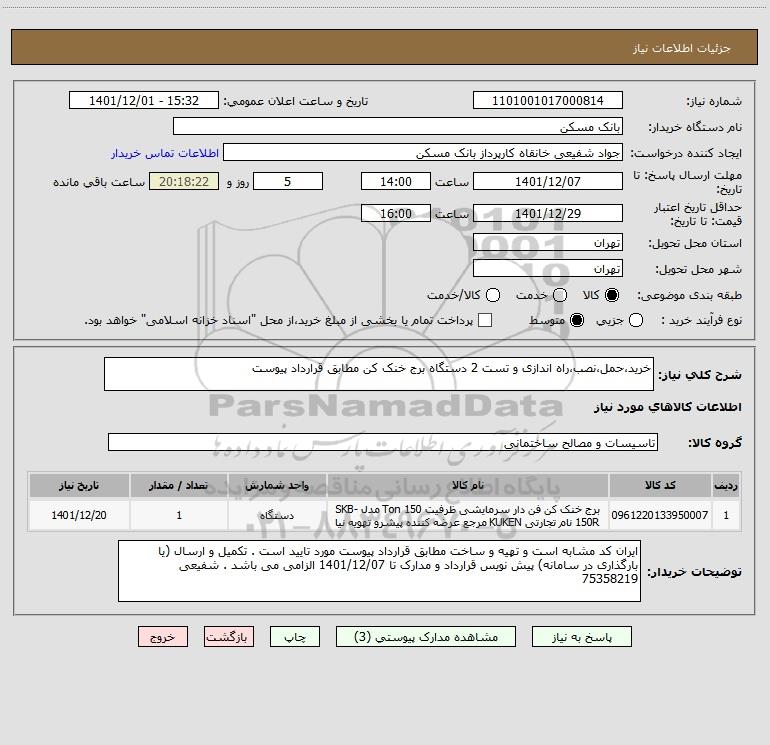Click the delivery province field تهران

(548, 243)
